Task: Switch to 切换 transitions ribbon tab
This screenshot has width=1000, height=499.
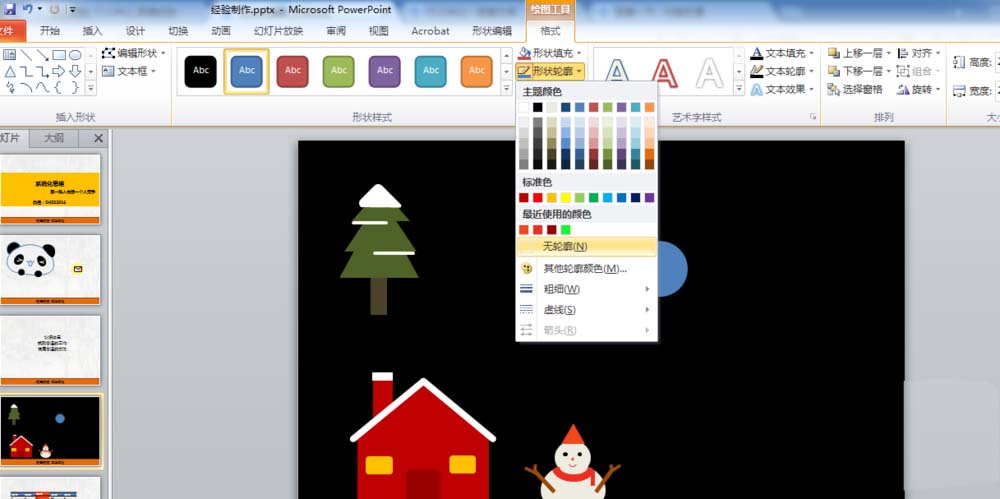Action: click(x=178, y=31)
